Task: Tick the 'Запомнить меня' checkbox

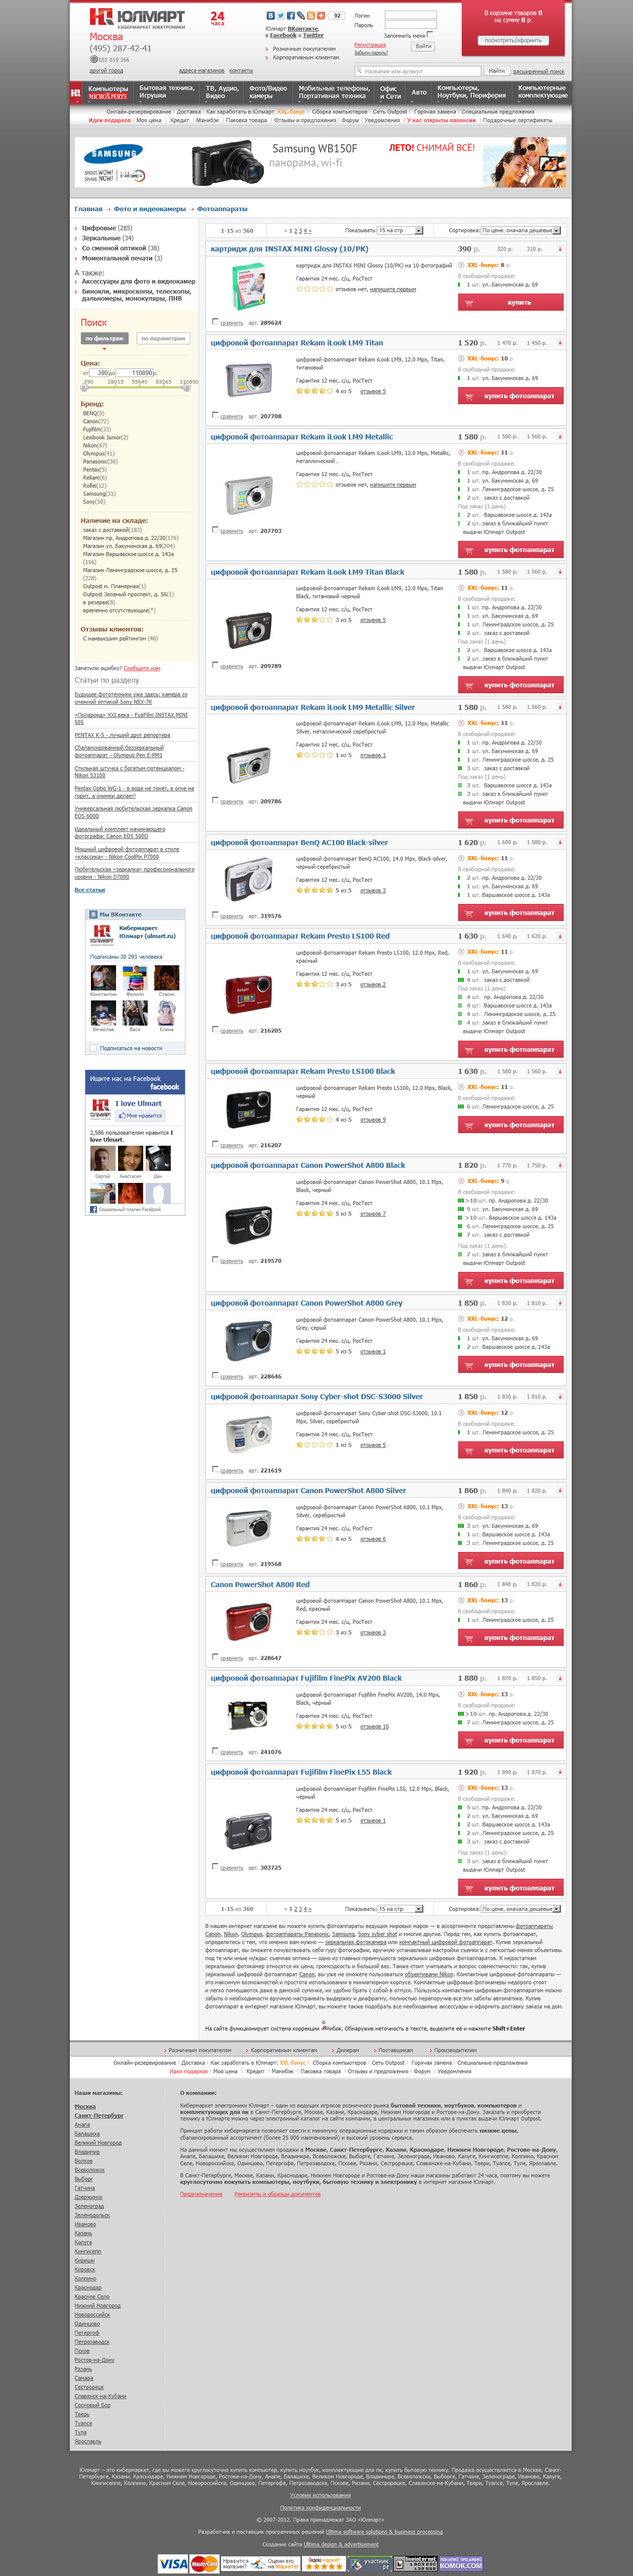Action: pos(430,34)
